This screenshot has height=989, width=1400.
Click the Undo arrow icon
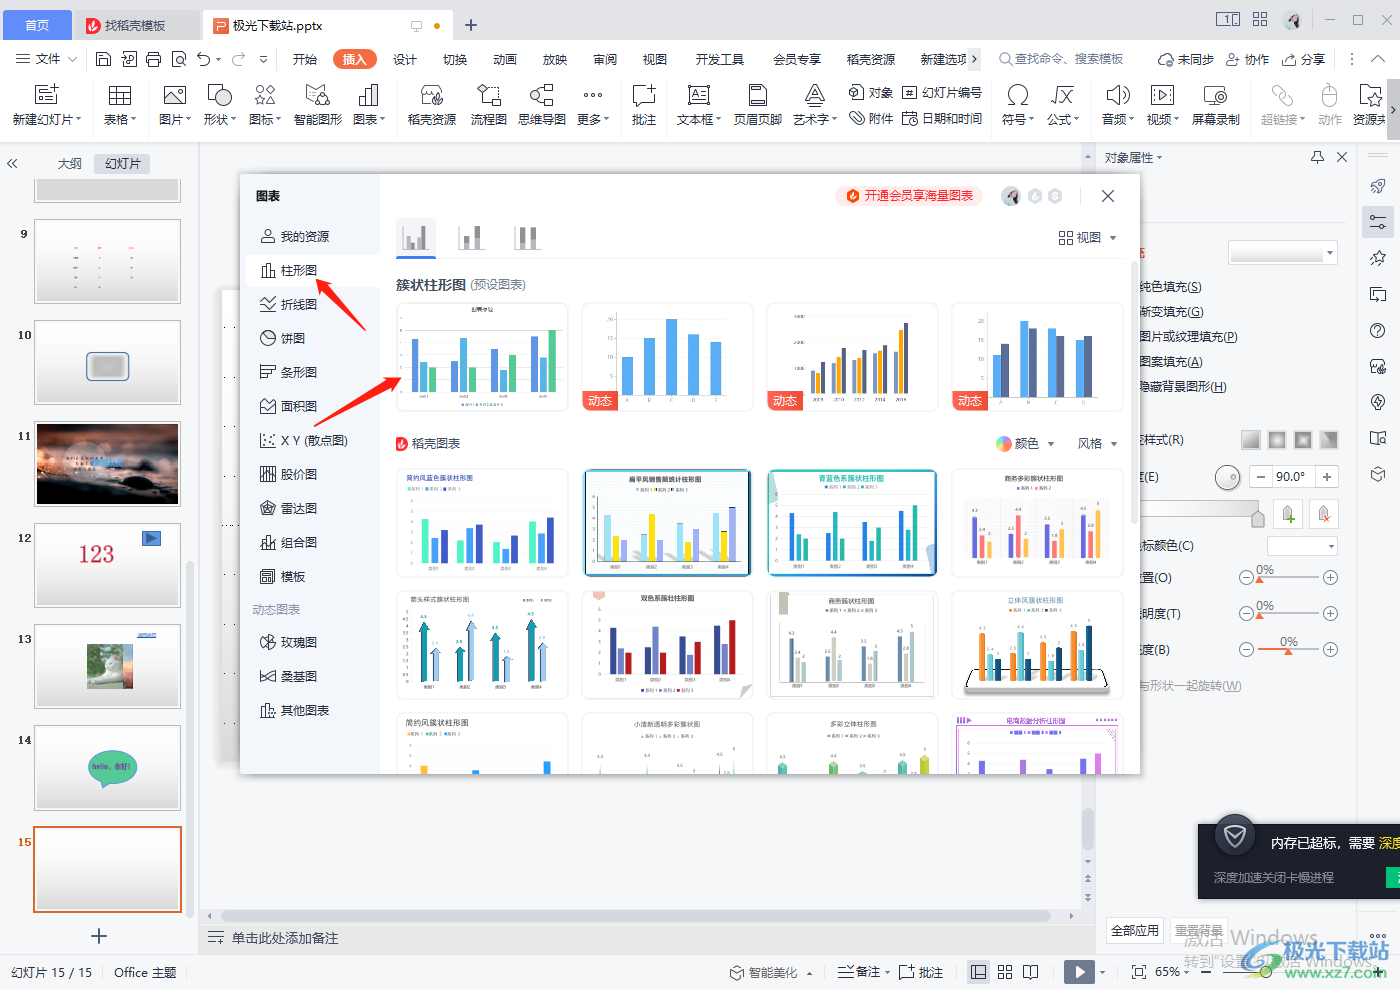[x=204, y=59]
